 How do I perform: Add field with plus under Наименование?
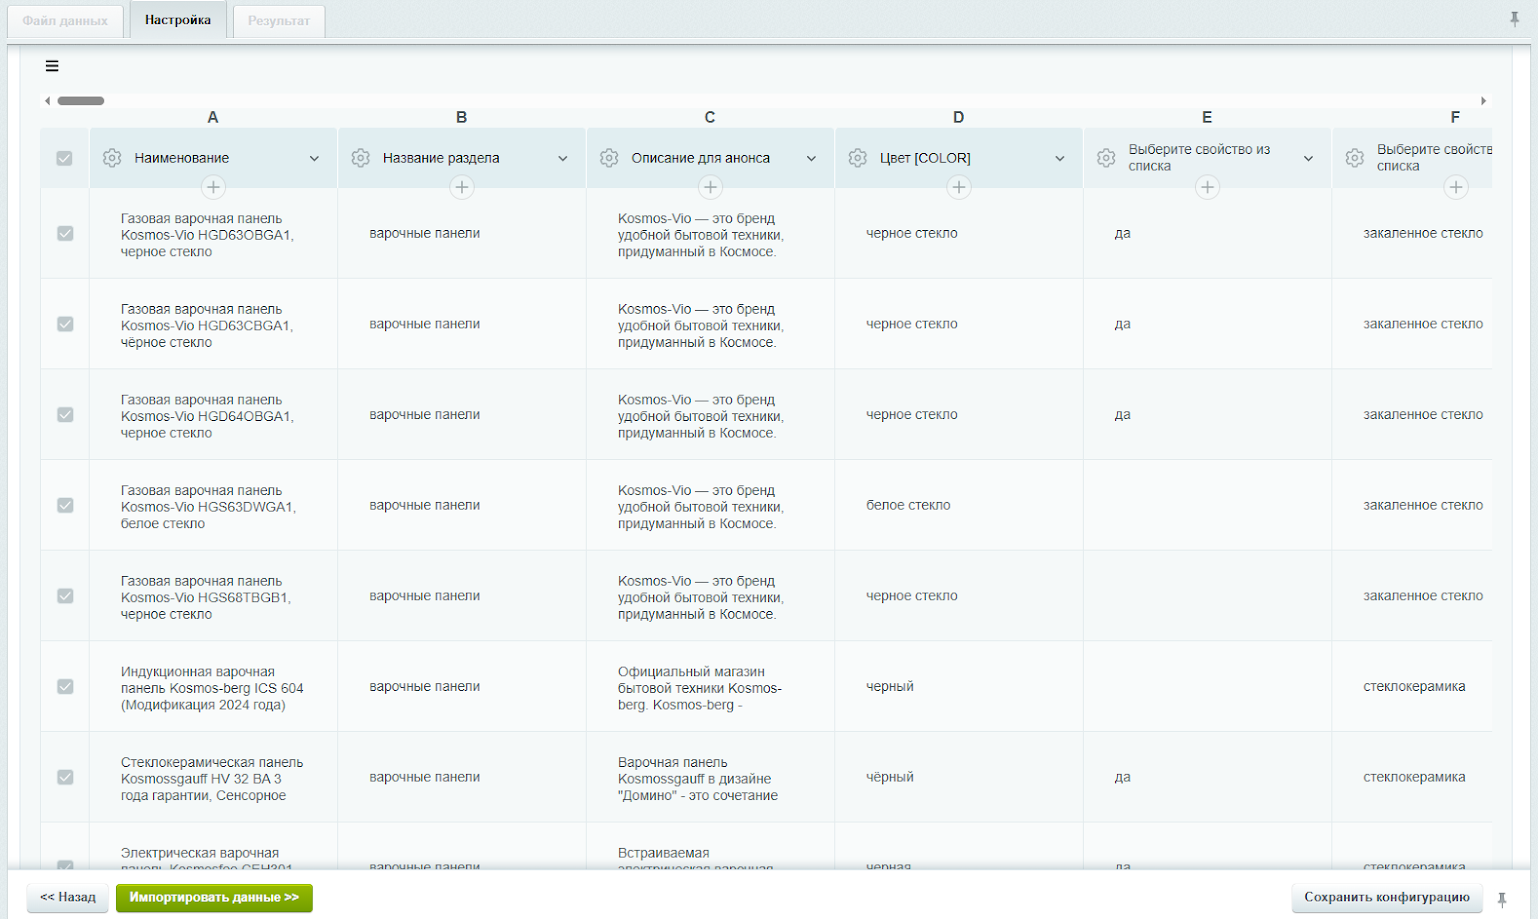[x=213, y=187]
